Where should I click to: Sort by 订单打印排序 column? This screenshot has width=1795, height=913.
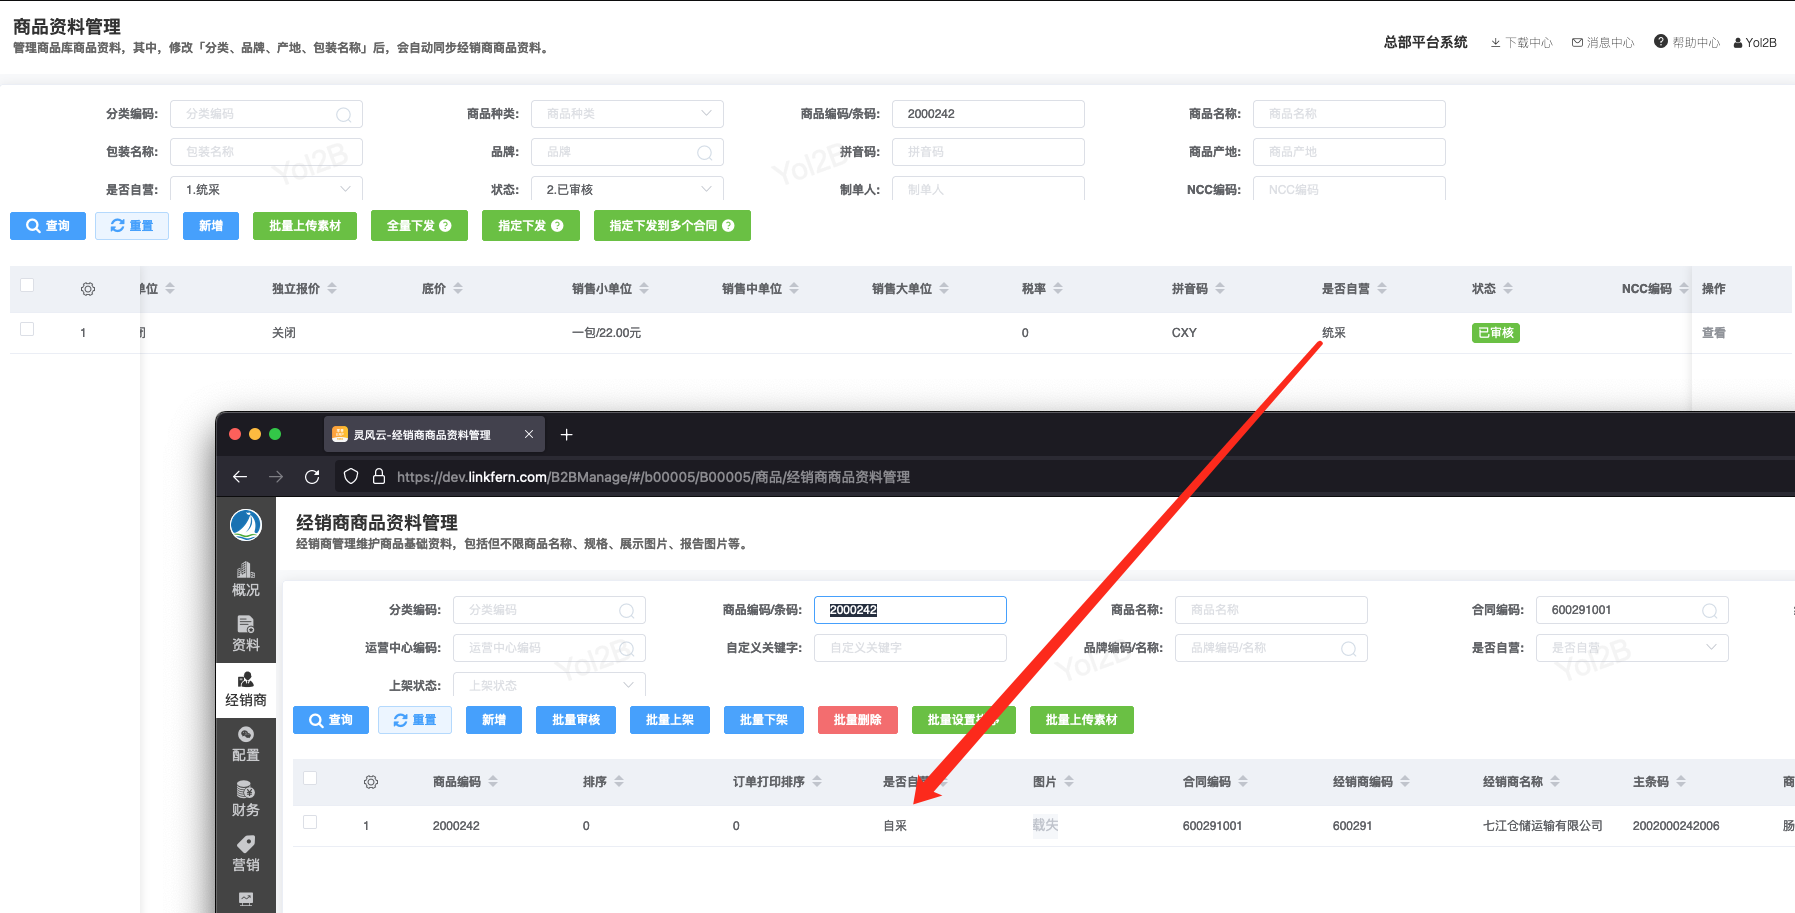click(x=817, y=782)
